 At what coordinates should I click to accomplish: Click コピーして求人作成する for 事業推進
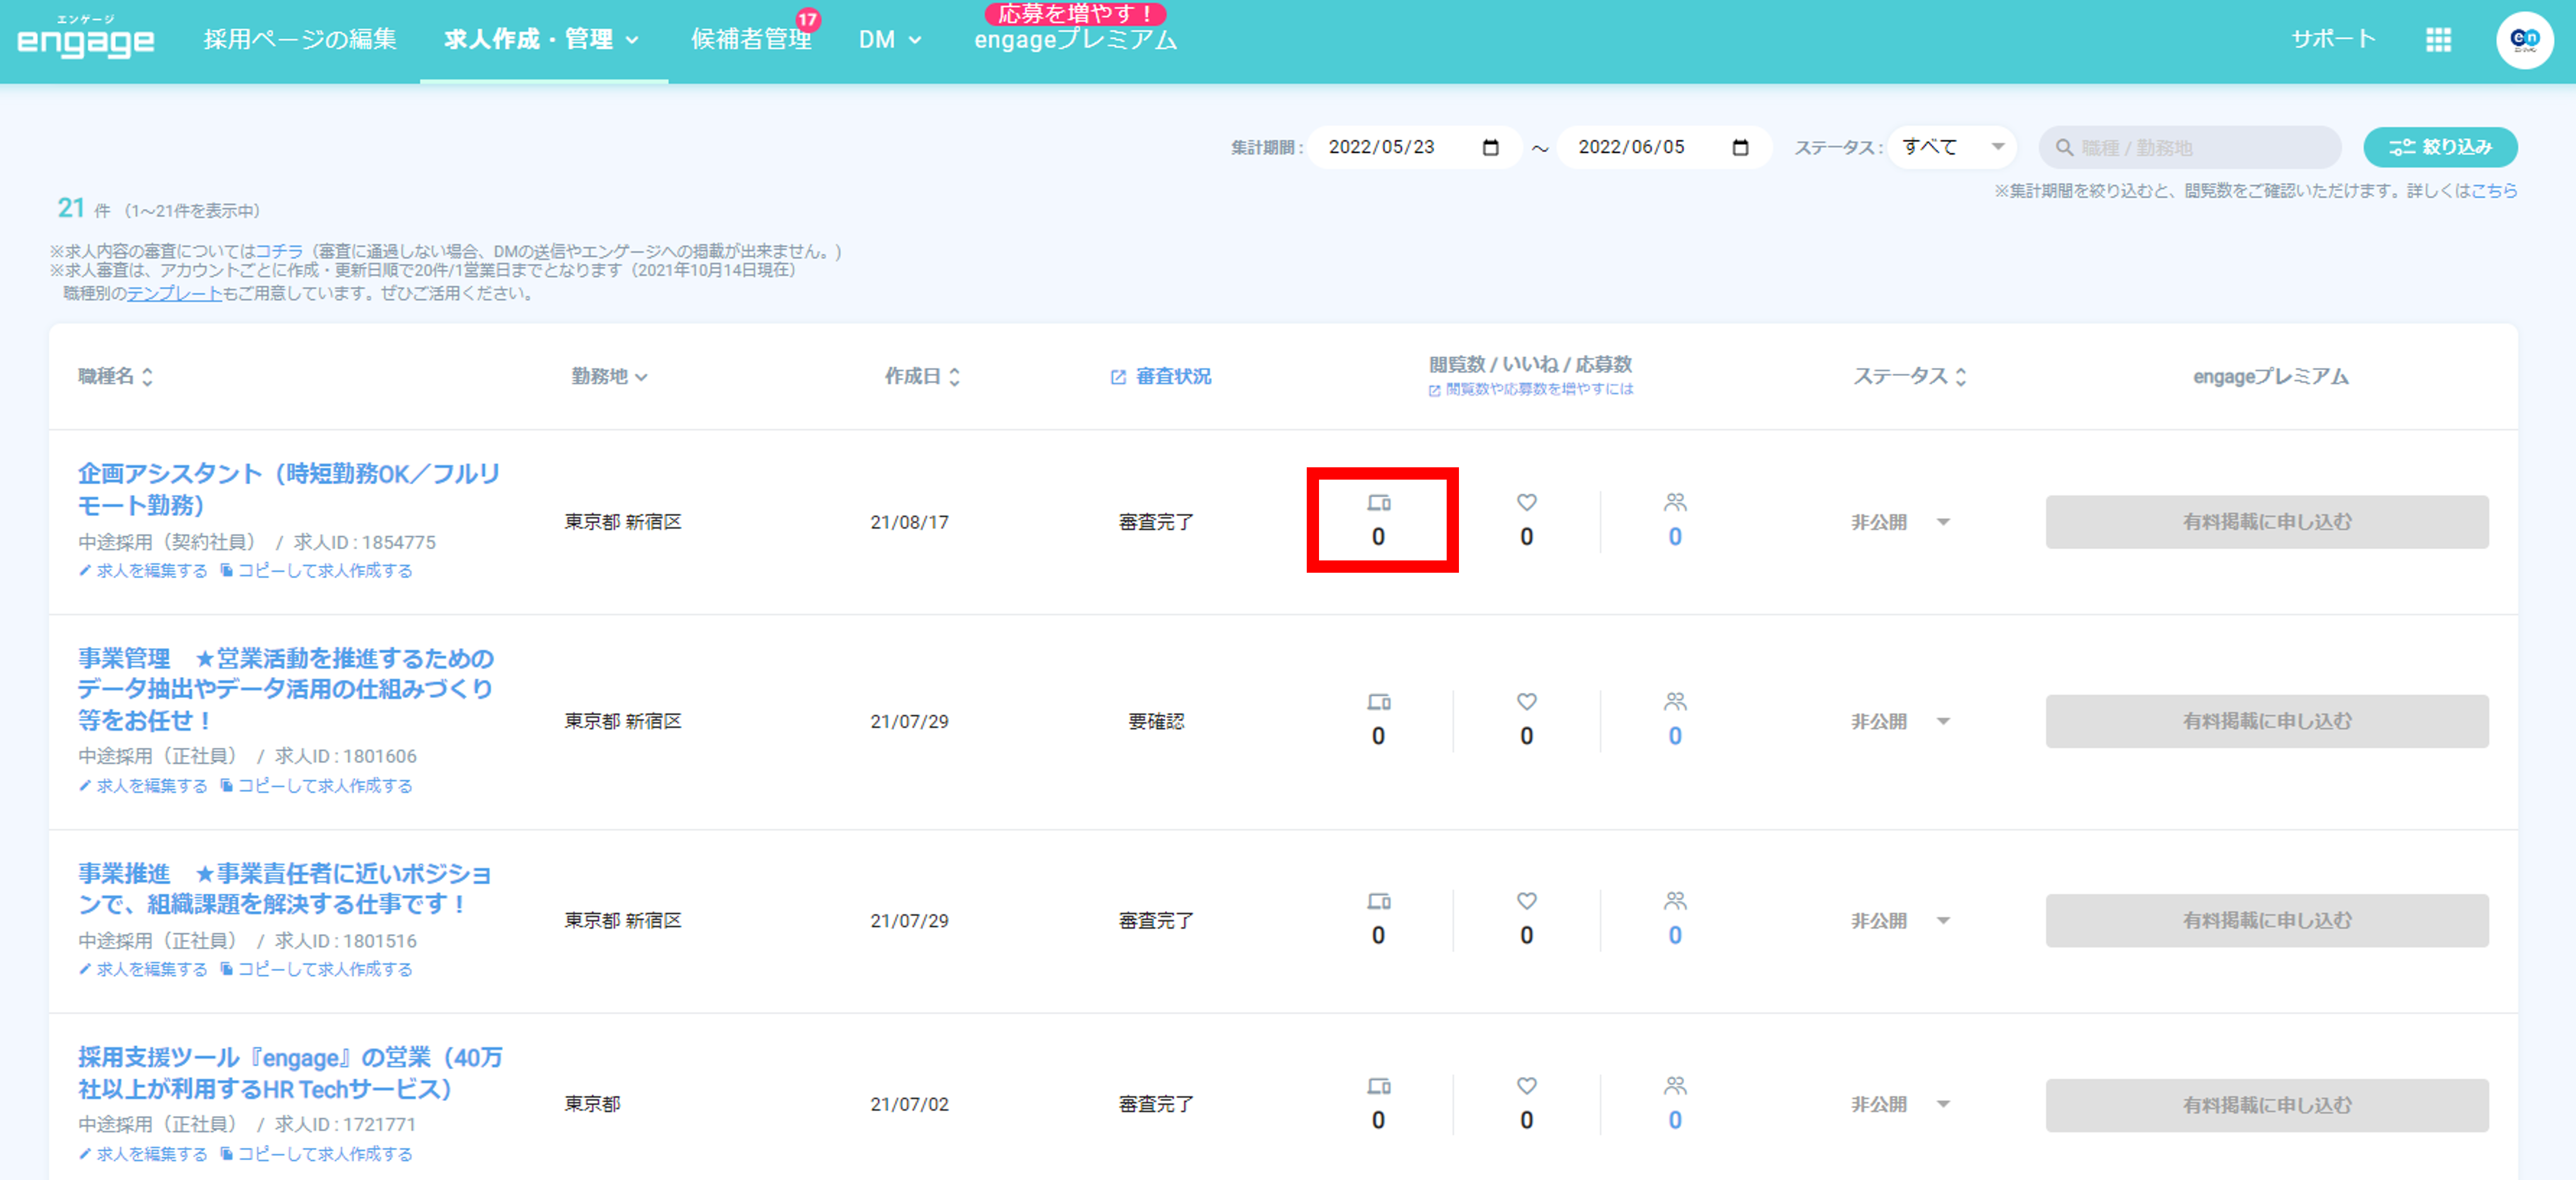pyautogui.click(x=316, y=969)
